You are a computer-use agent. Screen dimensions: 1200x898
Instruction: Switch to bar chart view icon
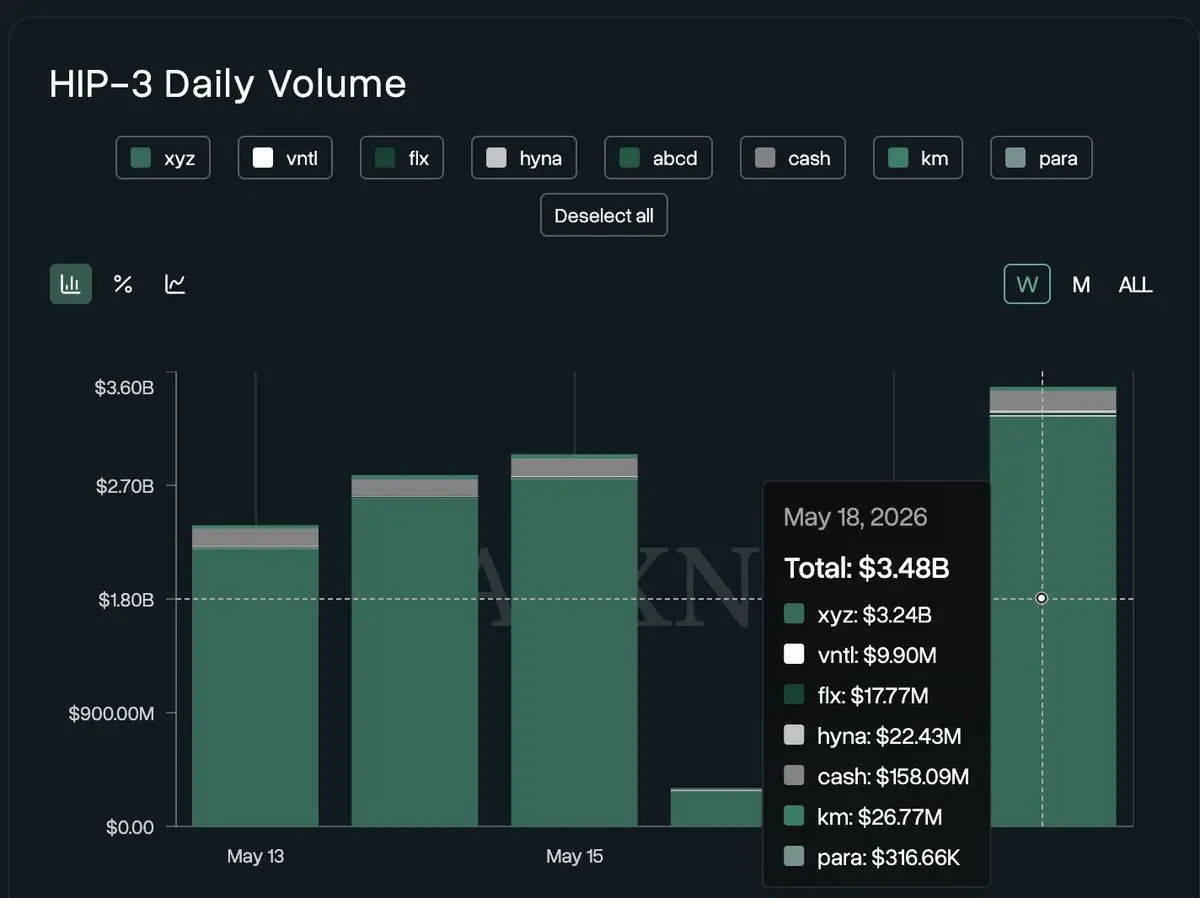pos(71,284)
